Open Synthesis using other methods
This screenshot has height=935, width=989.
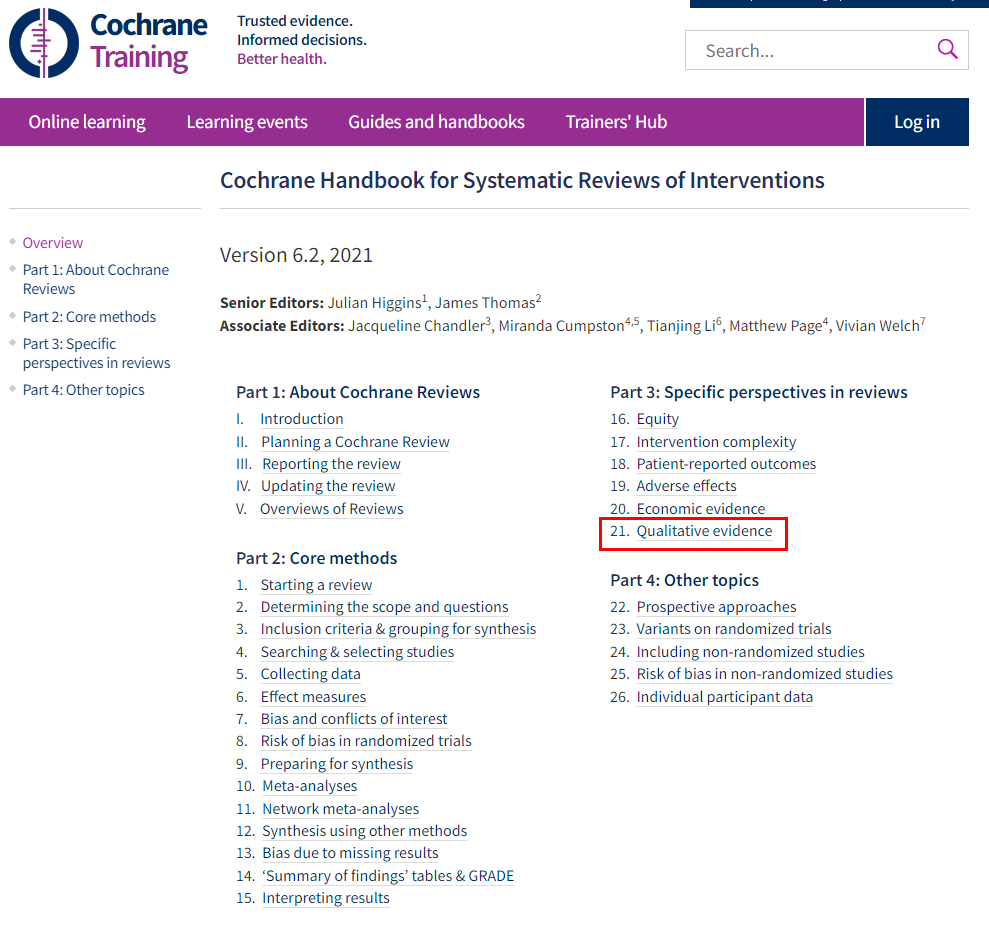tap(365, 831)
